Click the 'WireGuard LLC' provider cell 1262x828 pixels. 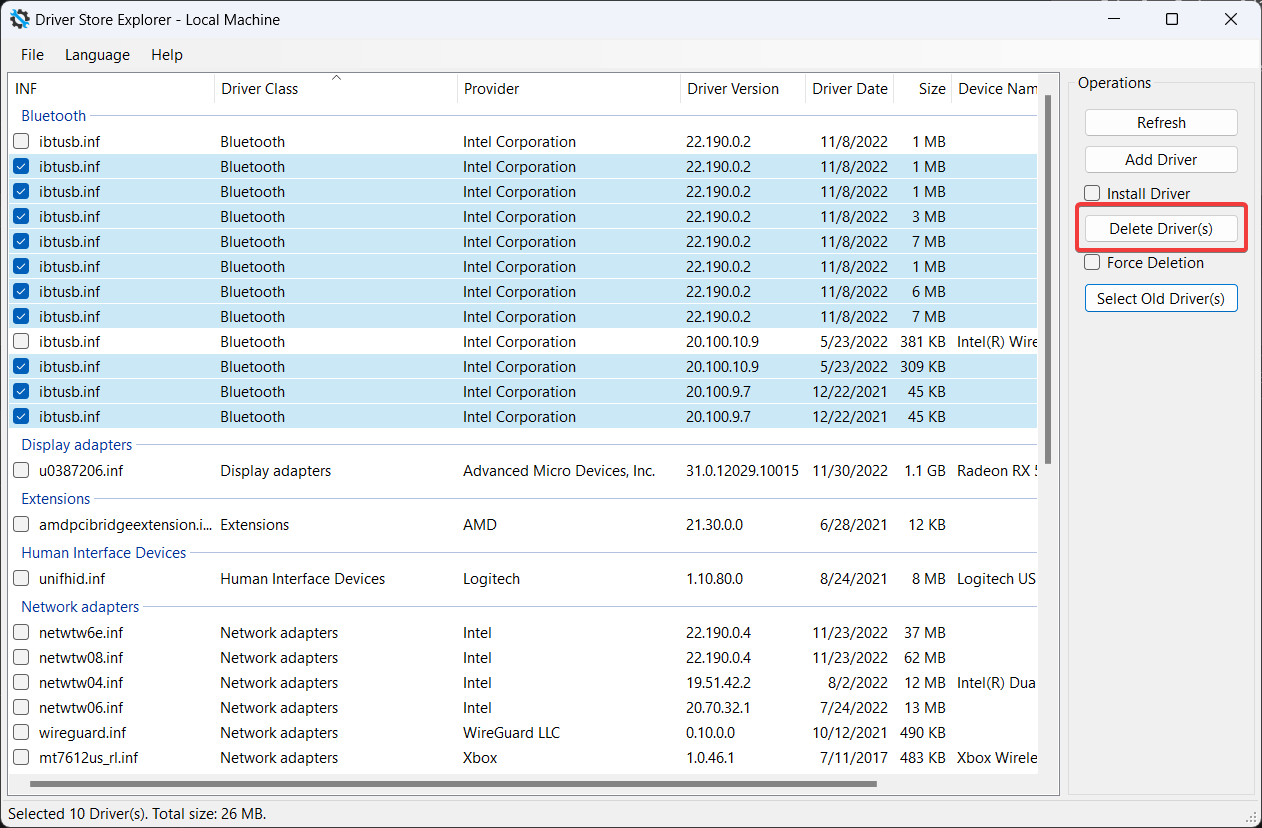[x=511, y=733]
